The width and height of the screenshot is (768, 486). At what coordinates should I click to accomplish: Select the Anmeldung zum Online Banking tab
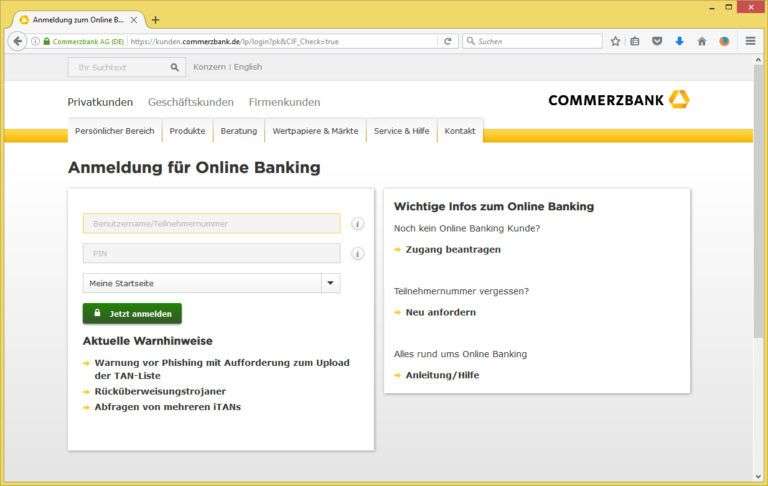coord(78,20)
